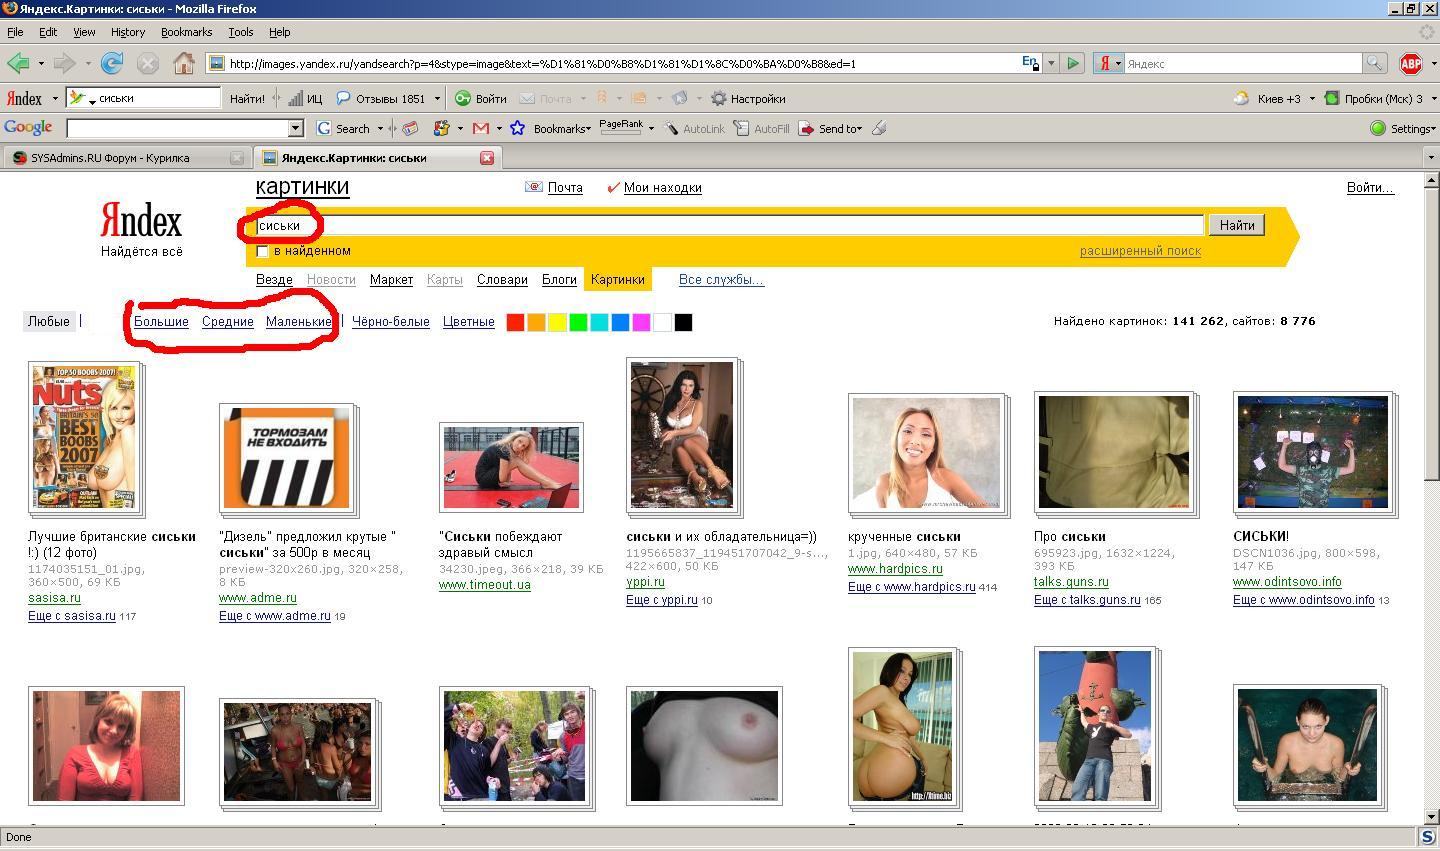Click the green Settings orb on Google toolbar

pos(1378,128)
